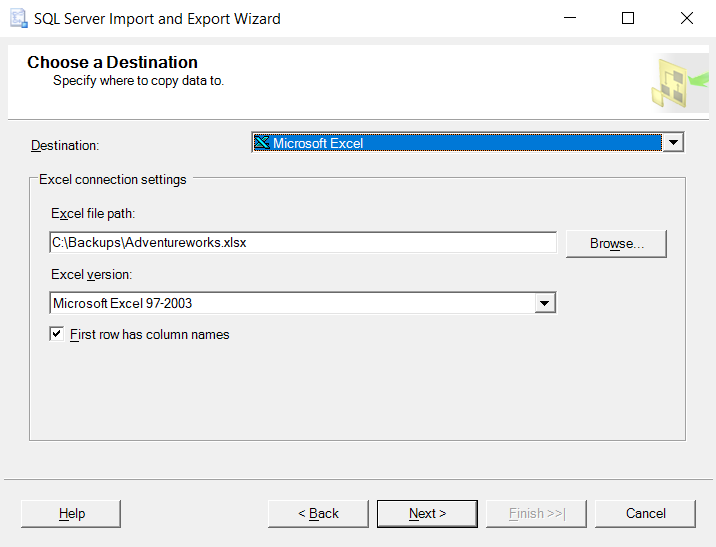The width and height of the screenshot is (716, 547).
Task: Click the Microsoft Excel 97-2003 version field
Action: click(302, 303)
